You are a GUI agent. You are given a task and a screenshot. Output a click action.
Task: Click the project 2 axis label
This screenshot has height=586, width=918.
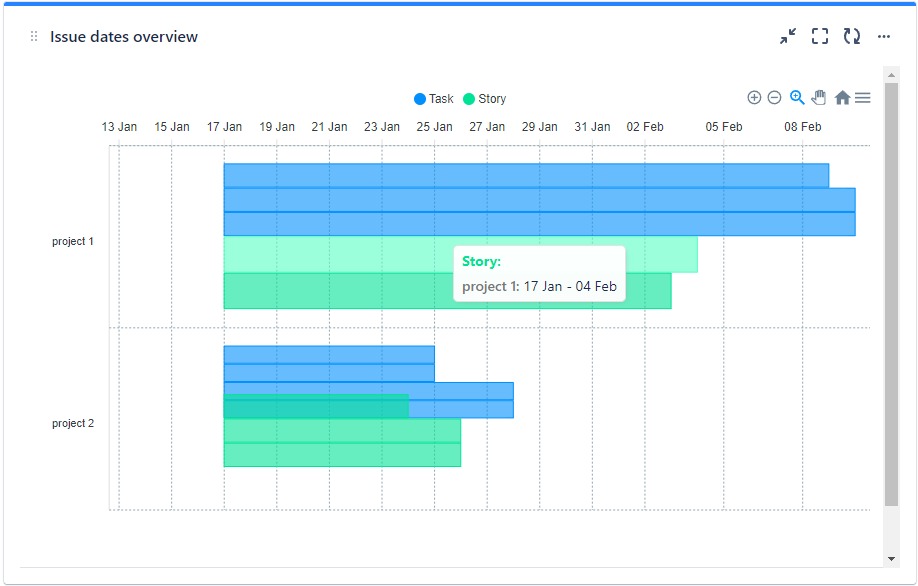73,423
